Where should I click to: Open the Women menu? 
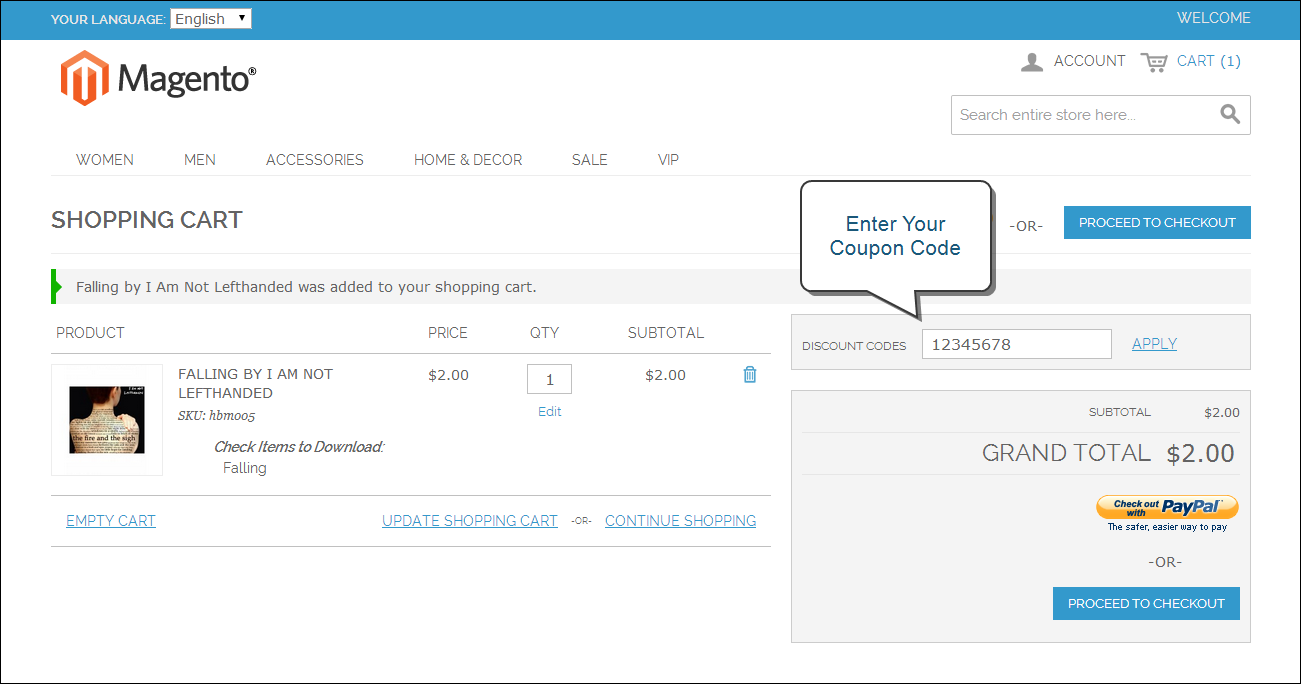(105, 160)
